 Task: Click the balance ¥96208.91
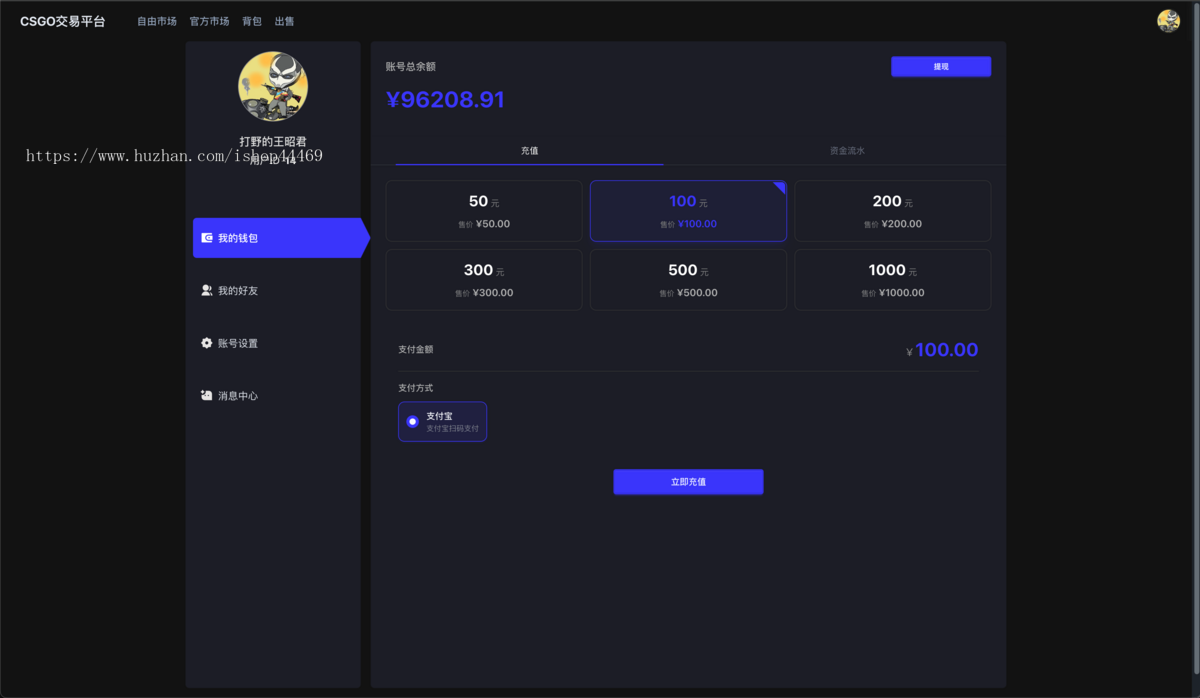pos(445,100)
